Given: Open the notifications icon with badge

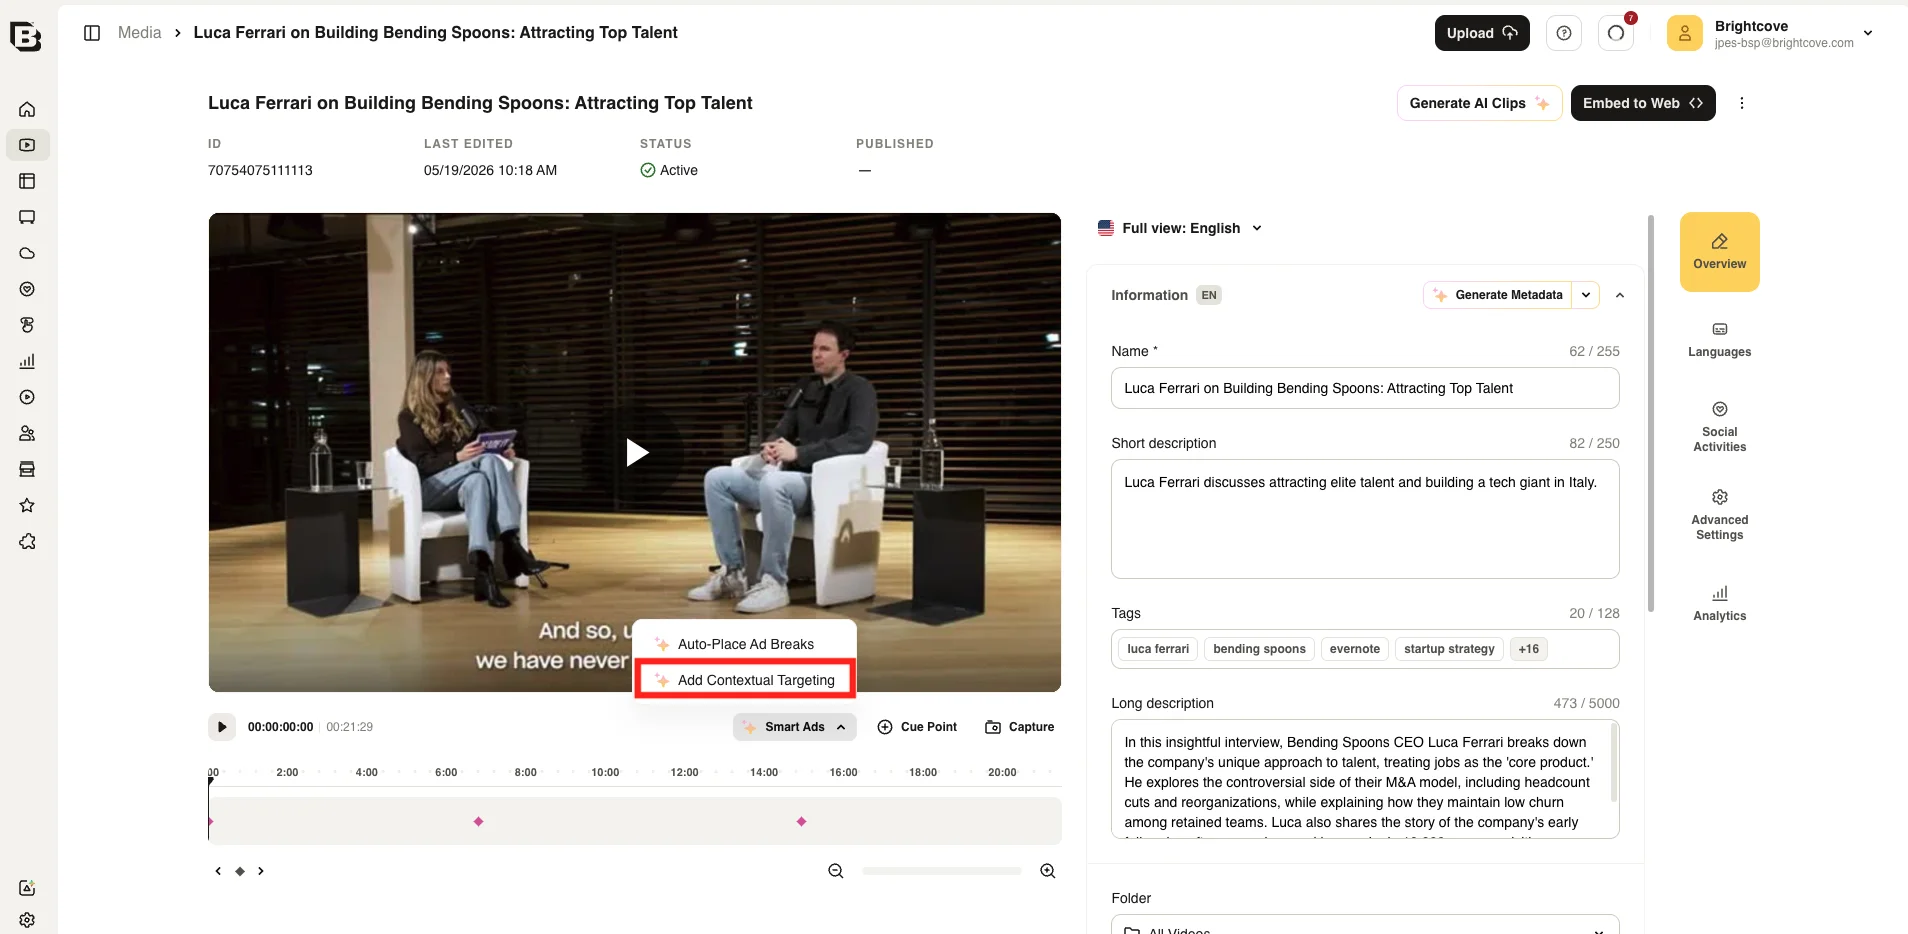Looking at the screenshot, I should pyautogui.click(x=1616, y=33).
